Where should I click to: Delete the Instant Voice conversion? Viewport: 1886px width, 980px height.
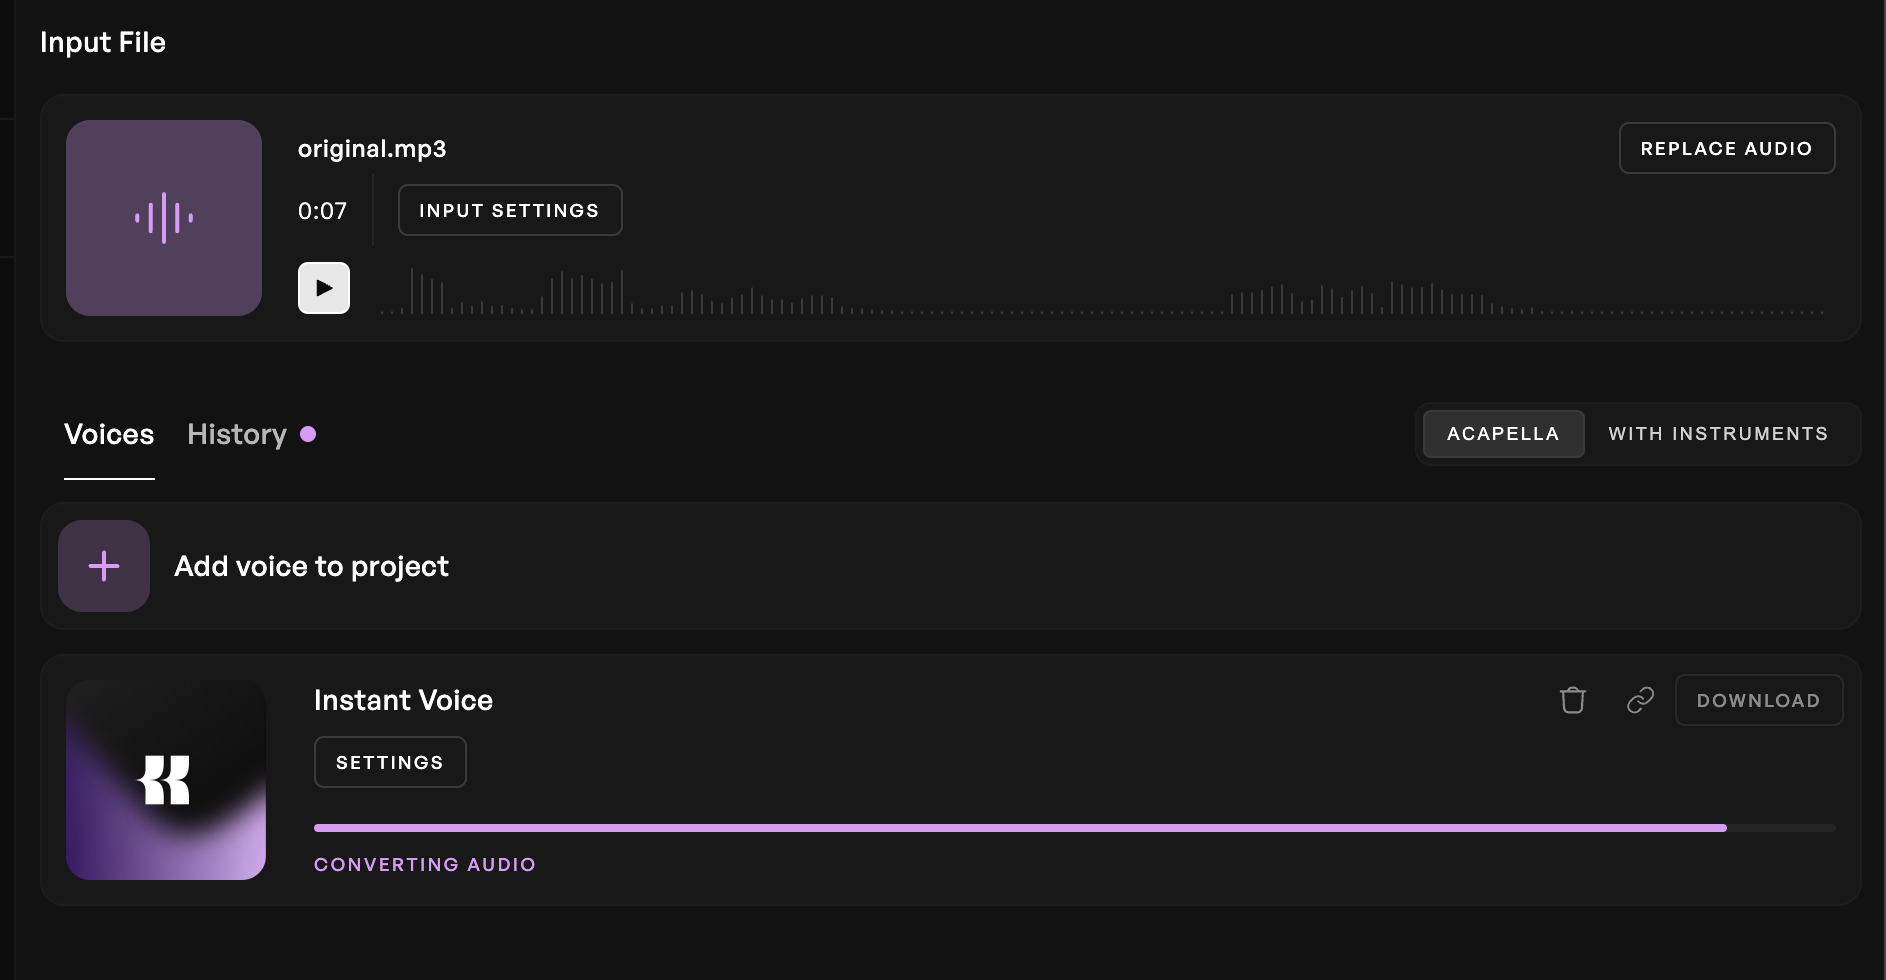click(x=1573, y=700)
